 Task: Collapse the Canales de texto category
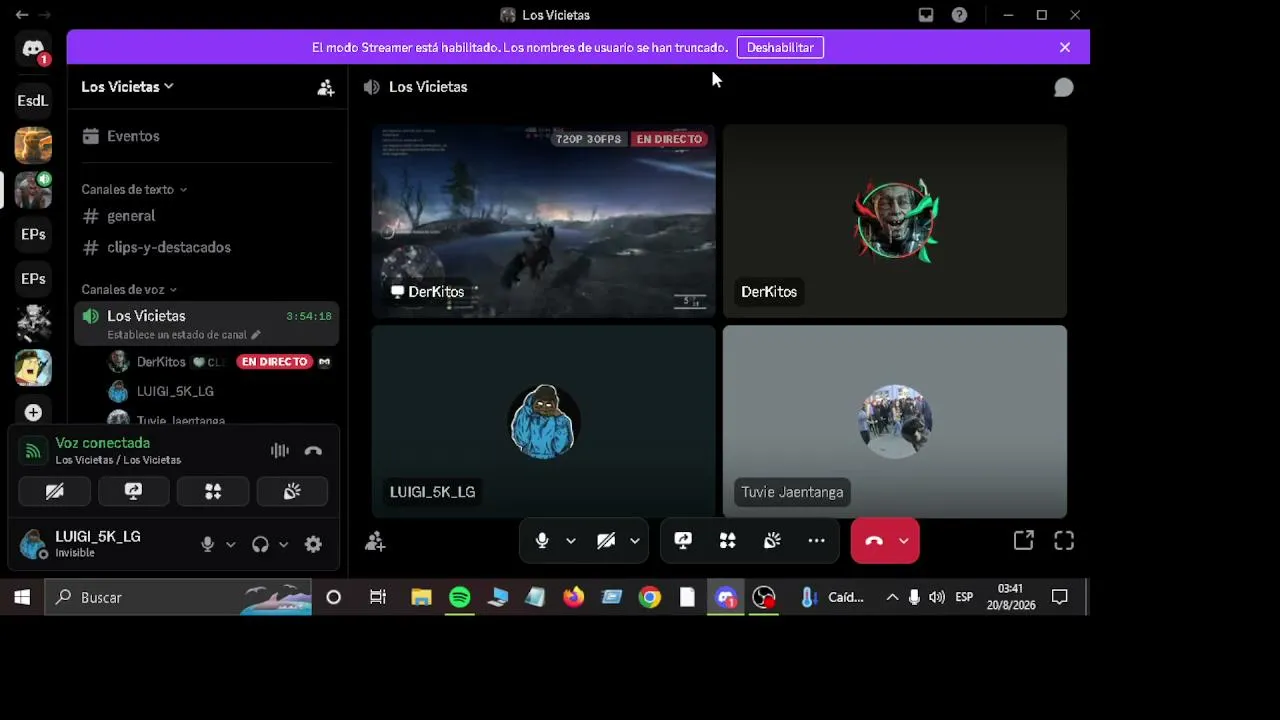(134, 189)
